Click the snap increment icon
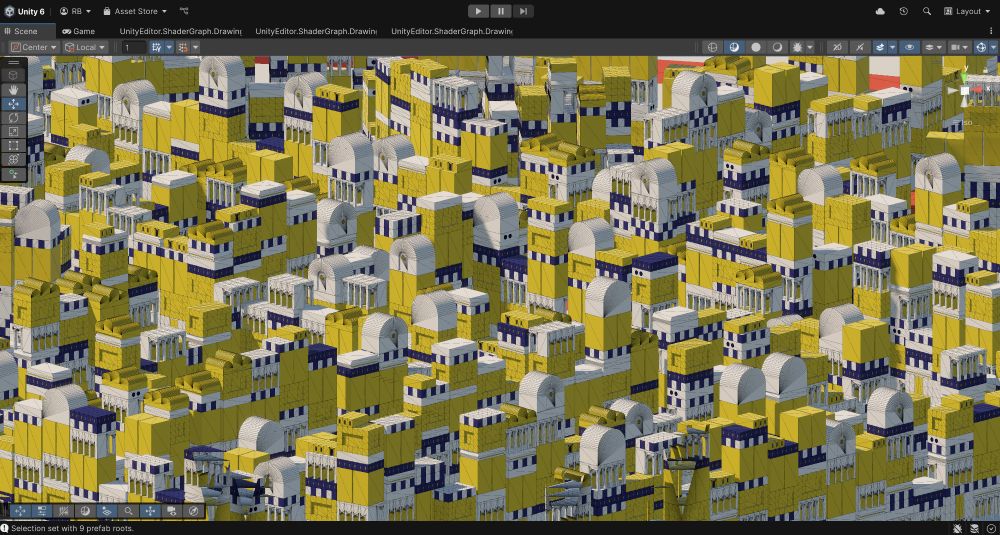 tap(183, 47)
